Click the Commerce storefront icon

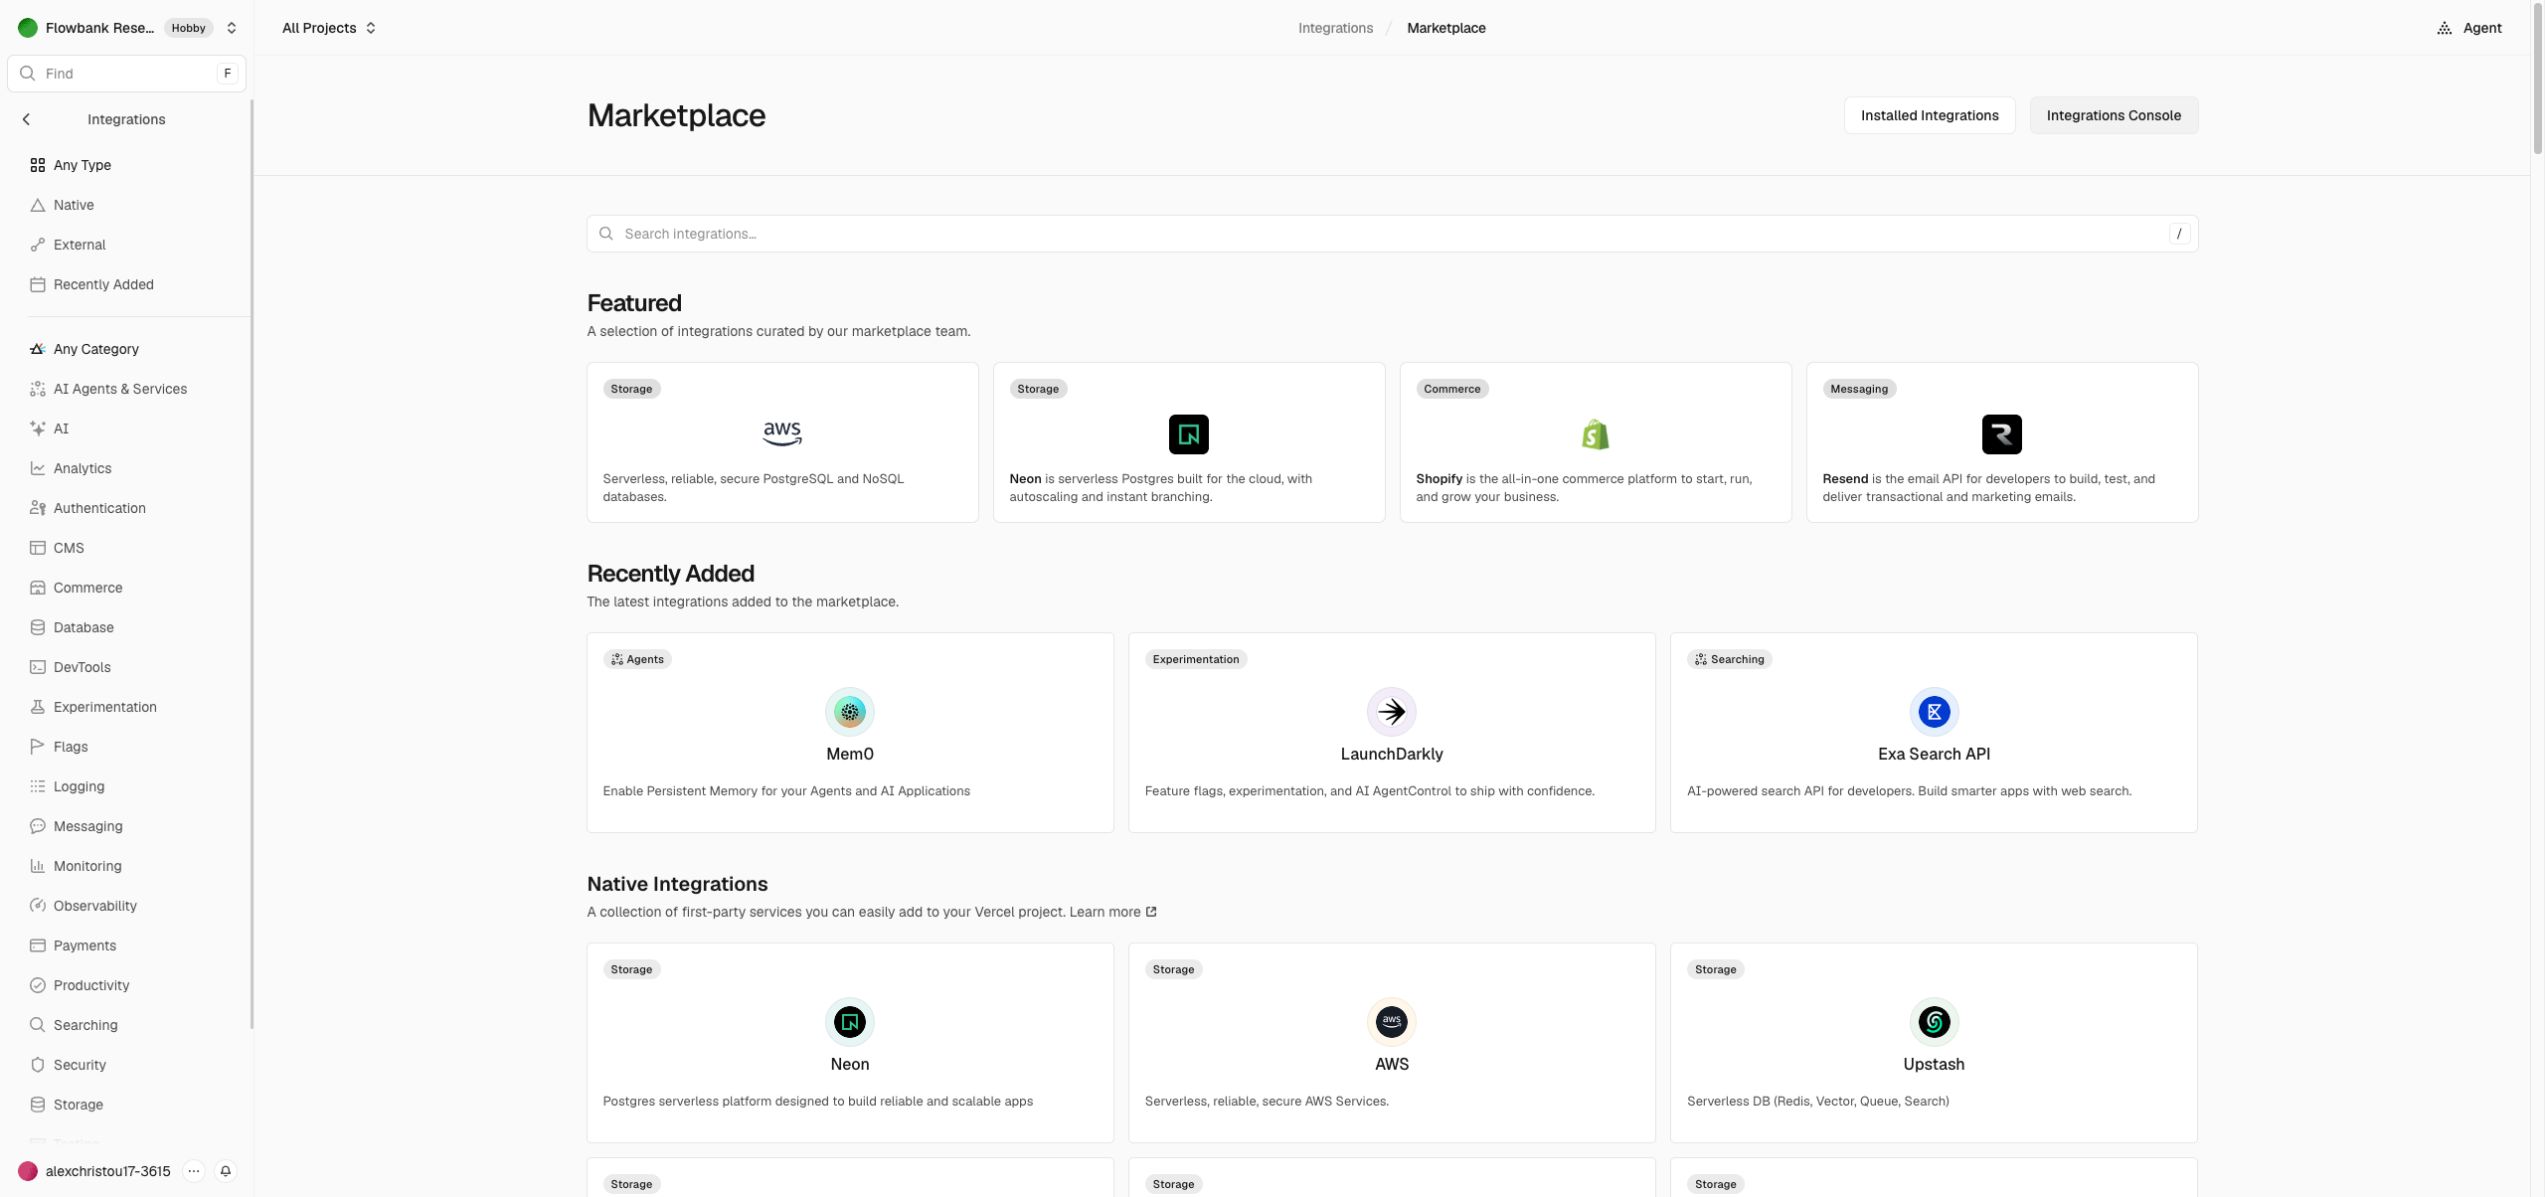click(37, 588)
